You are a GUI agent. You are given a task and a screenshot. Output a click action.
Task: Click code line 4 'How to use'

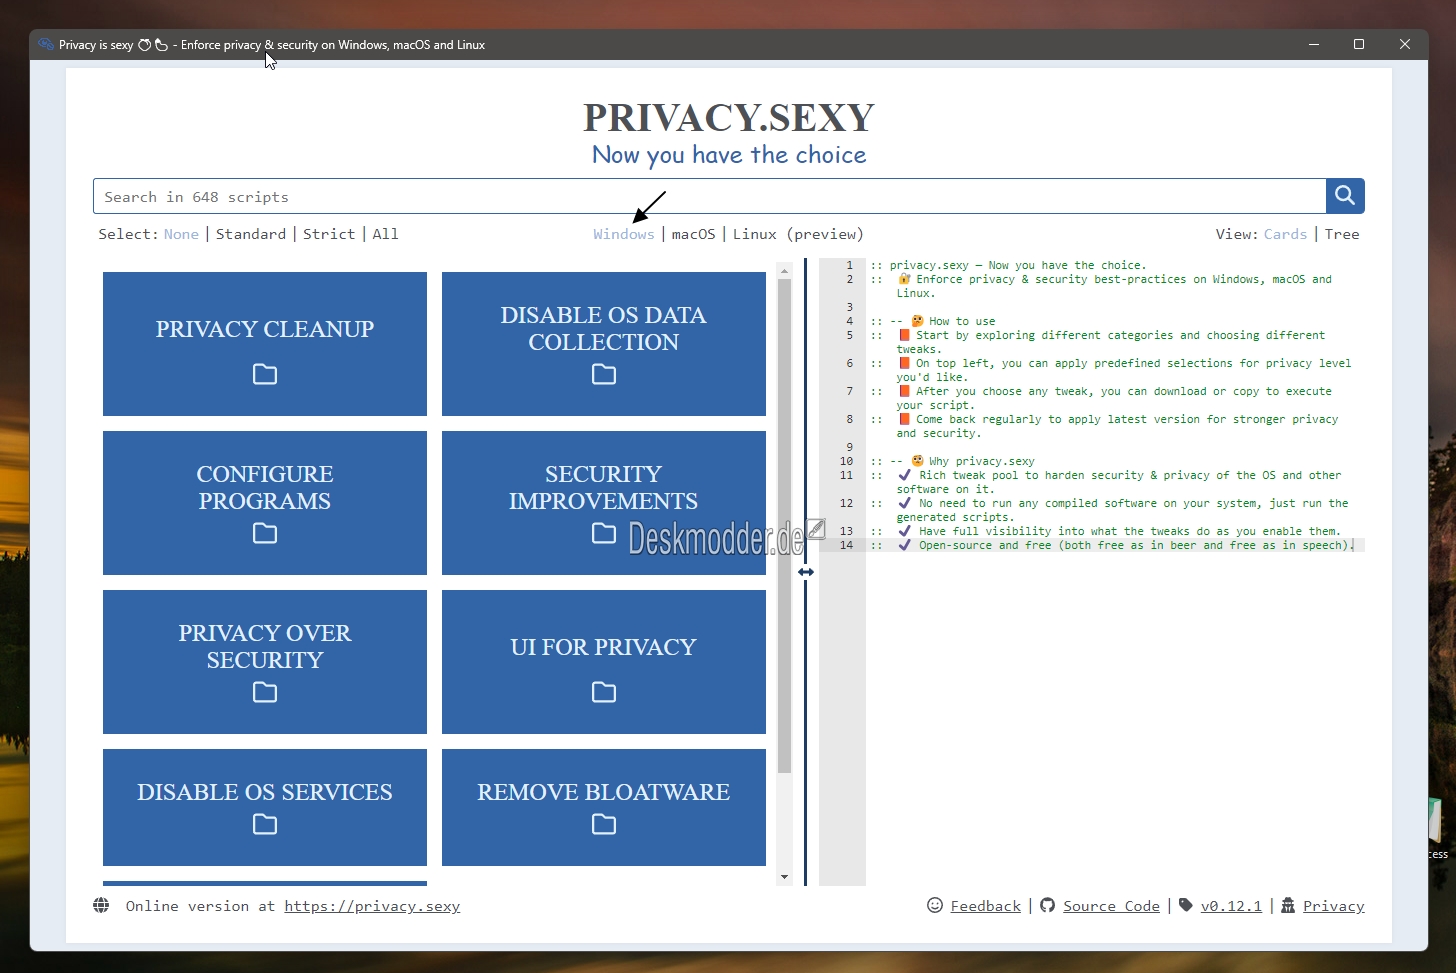click(x=933, y=321)
